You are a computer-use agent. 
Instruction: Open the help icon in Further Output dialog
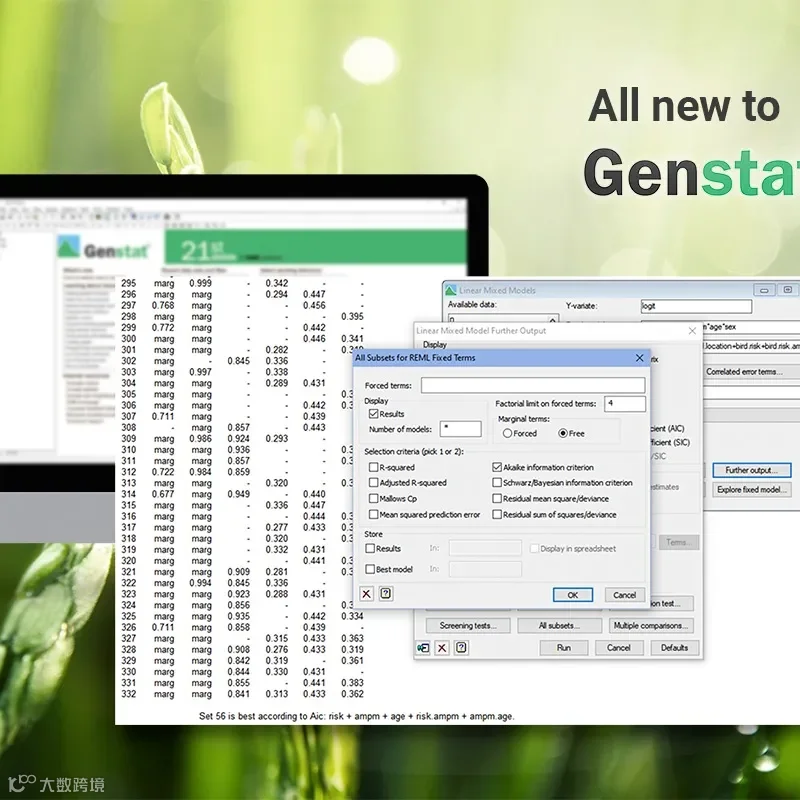tap(461, 648)
